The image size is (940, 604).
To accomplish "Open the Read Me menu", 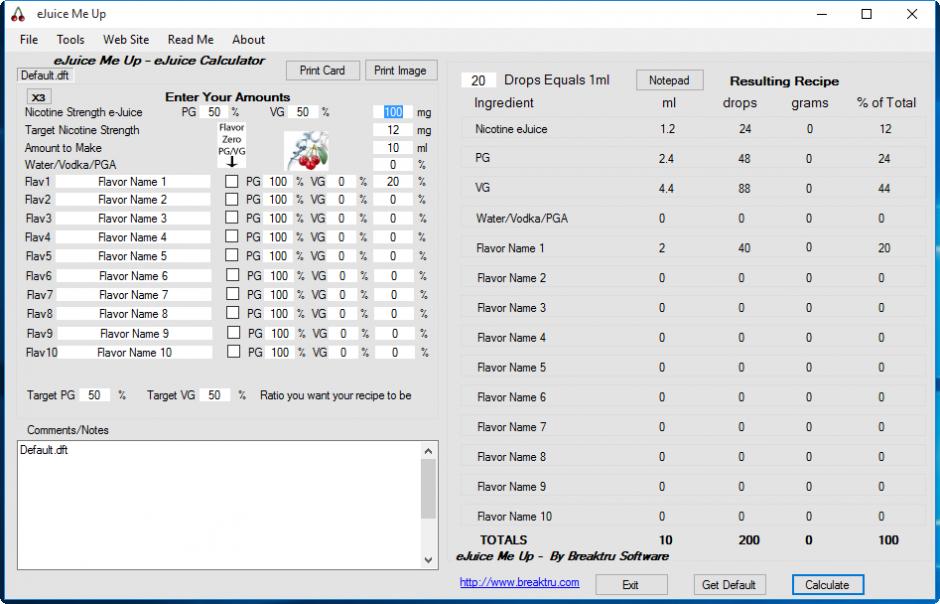I will point(190,40).
